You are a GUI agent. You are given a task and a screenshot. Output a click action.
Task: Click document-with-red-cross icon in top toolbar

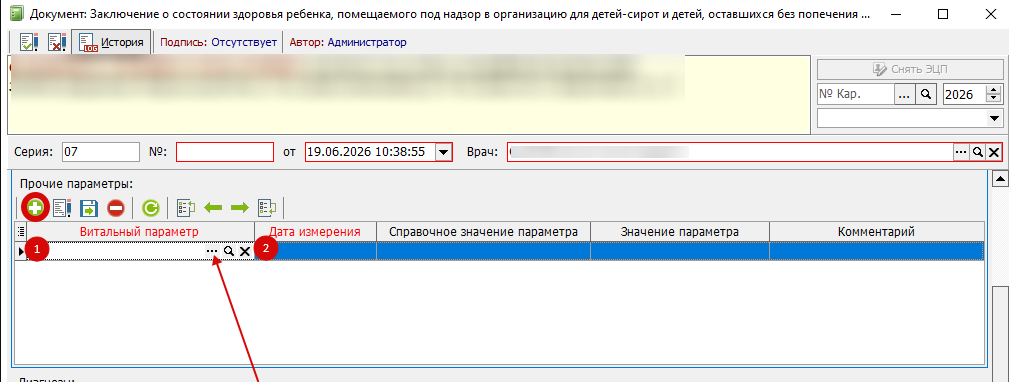pyautogui.click(x=57, y=43)
